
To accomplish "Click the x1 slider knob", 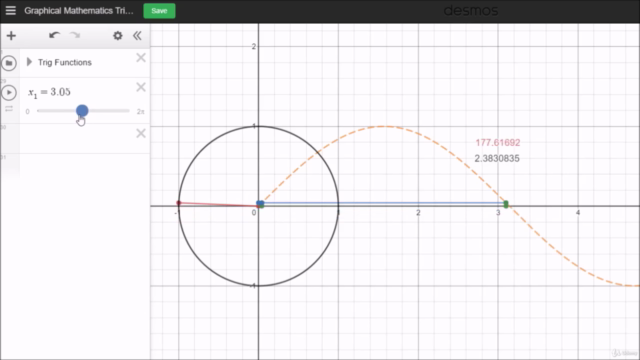I will tap(82, 111).
